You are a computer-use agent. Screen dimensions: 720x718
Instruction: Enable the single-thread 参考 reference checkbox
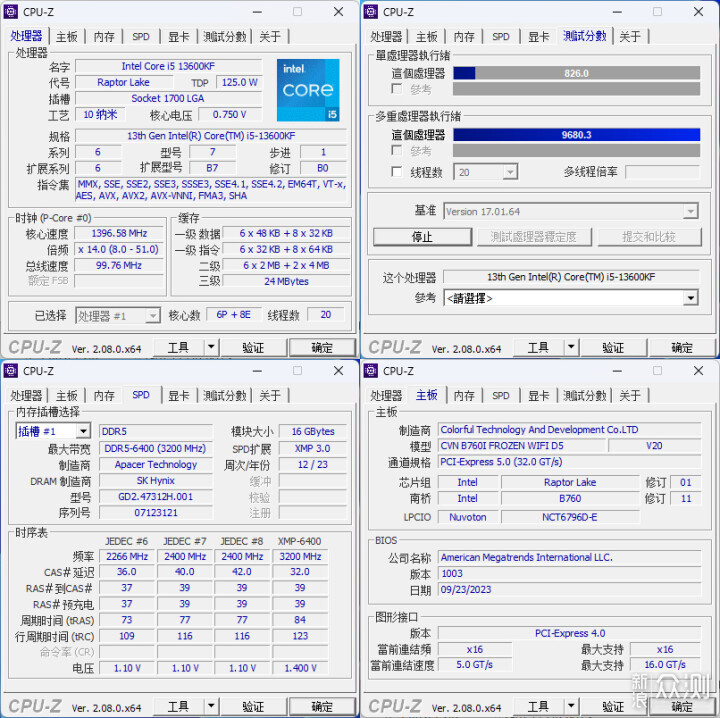pyautogui.click(x=397, y=89)
